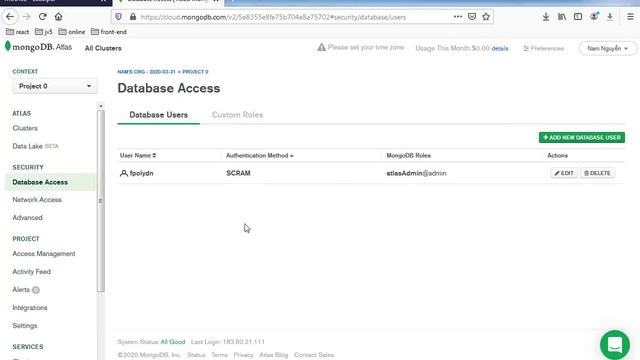Click the usage details link

(500, 48)
